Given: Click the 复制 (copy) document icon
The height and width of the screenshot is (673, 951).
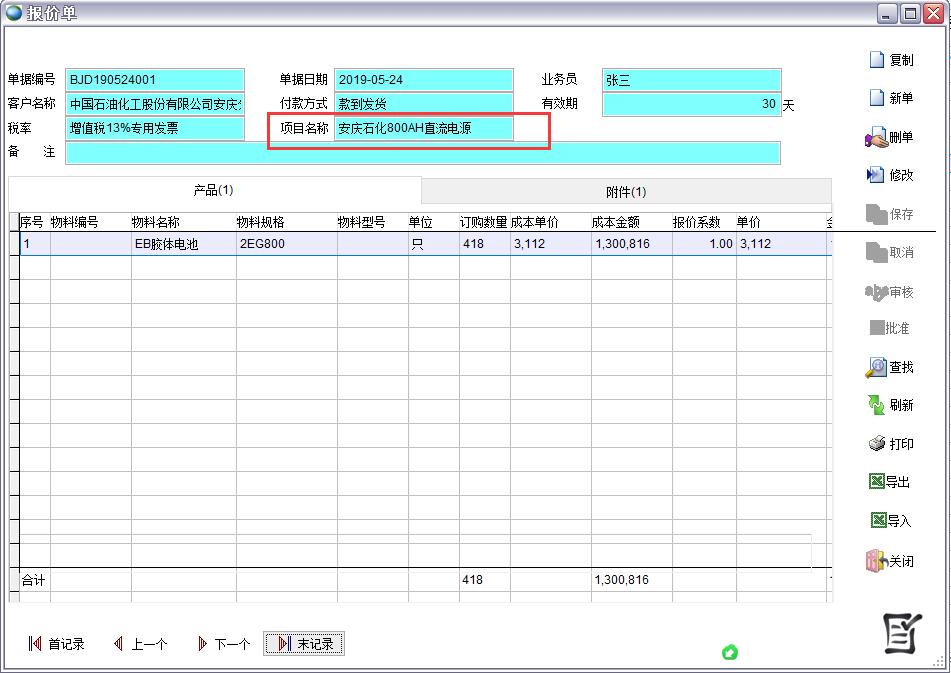Looking at the screenshot, I should tap(877, 60).
